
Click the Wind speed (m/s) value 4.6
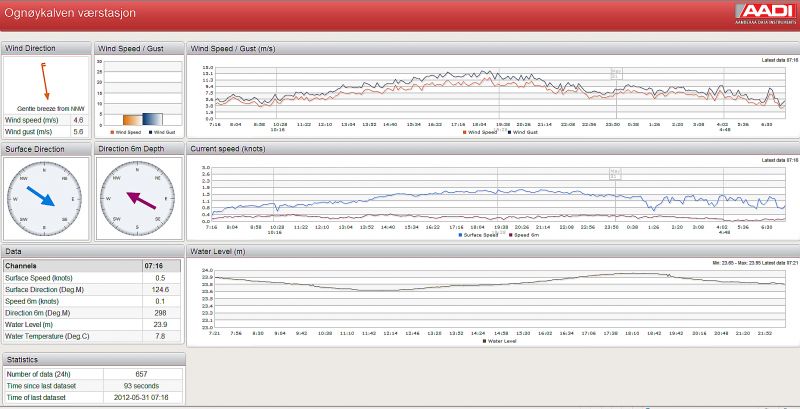[79, 120]
